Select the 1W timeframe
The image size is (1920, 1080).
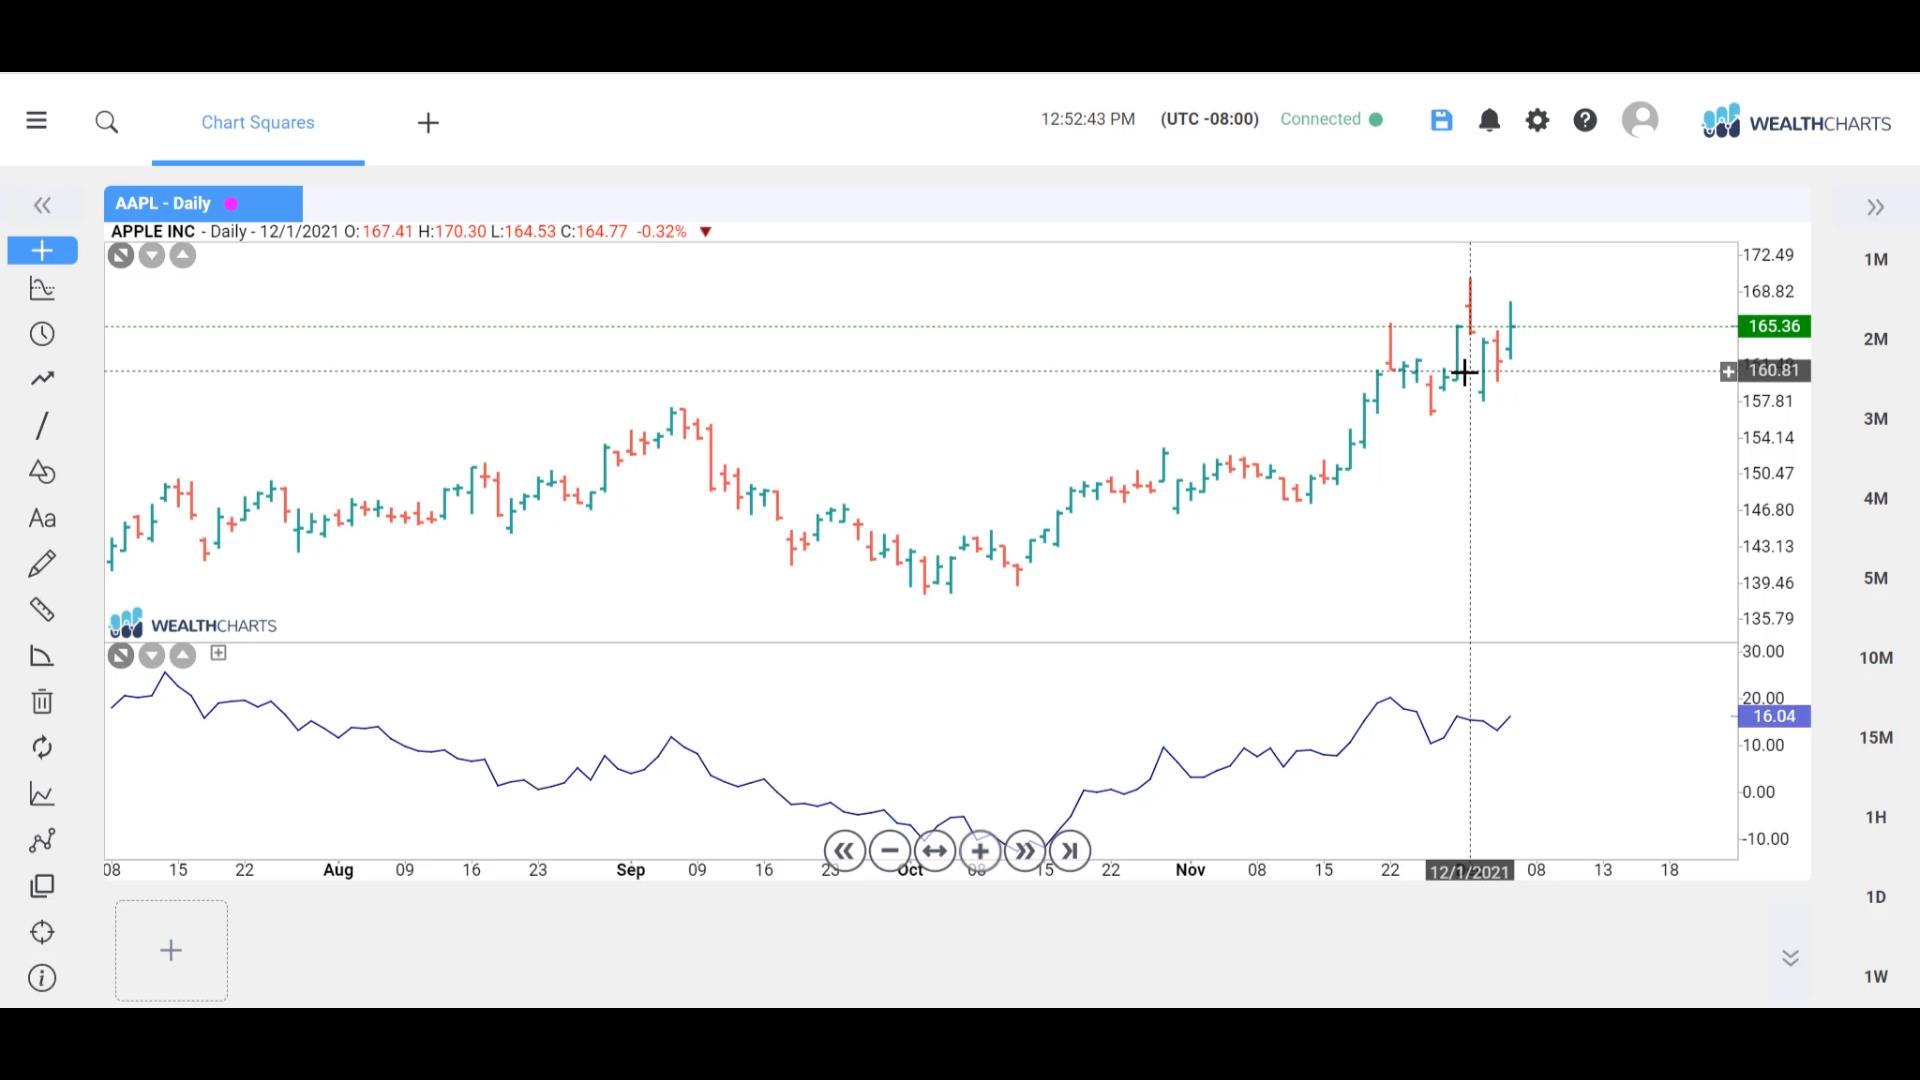(1876, 977)
